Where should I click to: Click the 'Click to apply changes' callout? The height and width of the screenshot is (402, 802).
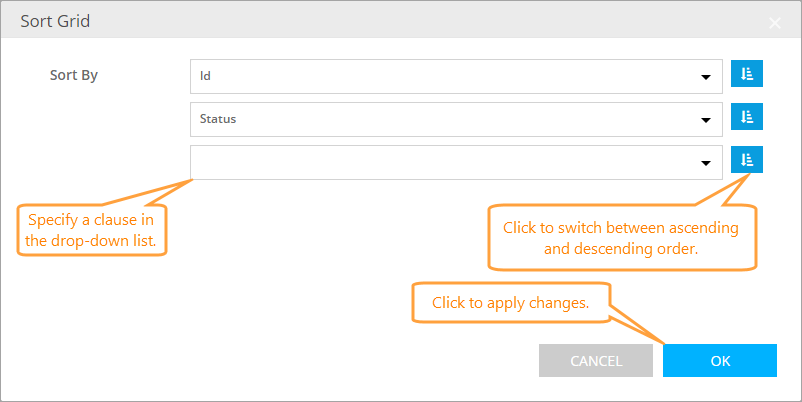tap(510, 302)
